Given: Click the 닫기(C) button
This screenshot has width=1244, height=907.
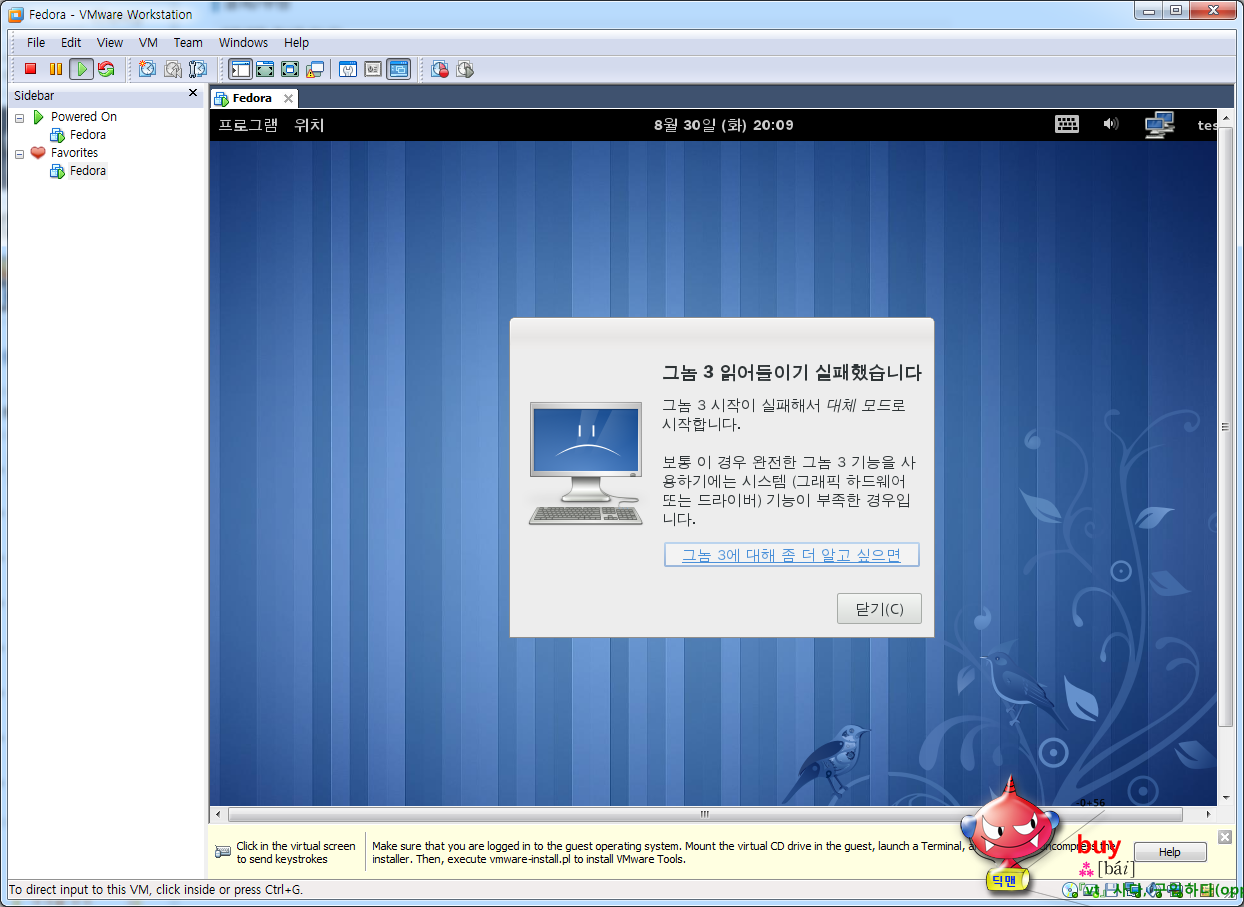Looking at the screenshot, I should [x=879, y=609].
